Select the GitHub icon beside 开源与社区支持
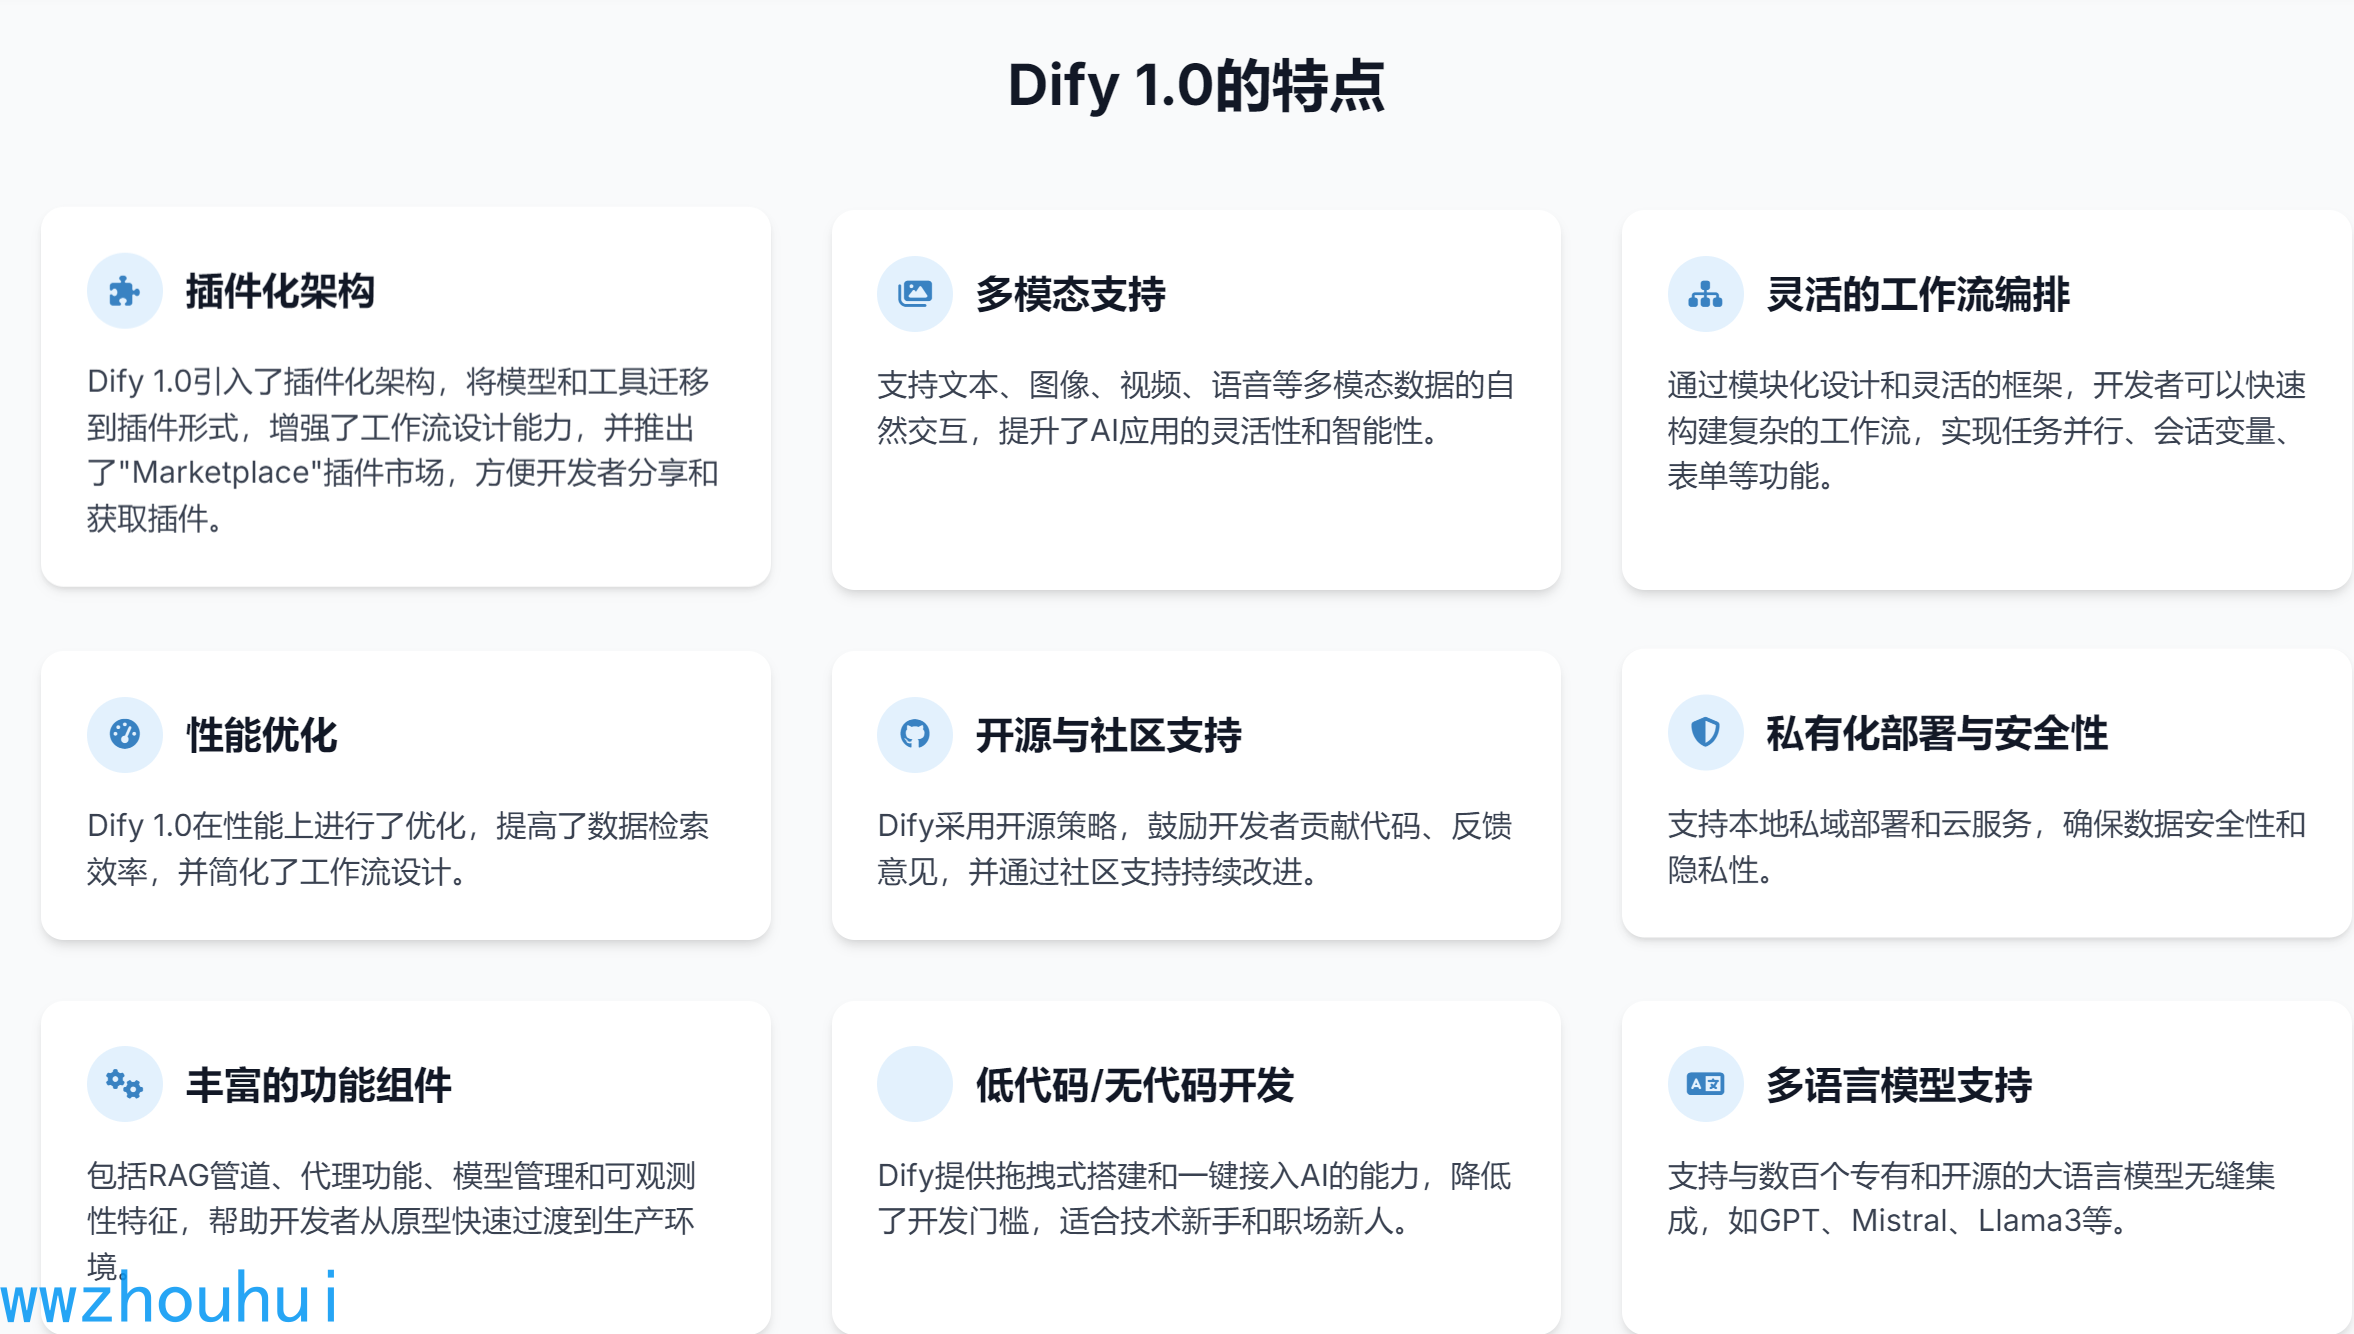This screenshot has height=1334, width=2354. [913, 734]
